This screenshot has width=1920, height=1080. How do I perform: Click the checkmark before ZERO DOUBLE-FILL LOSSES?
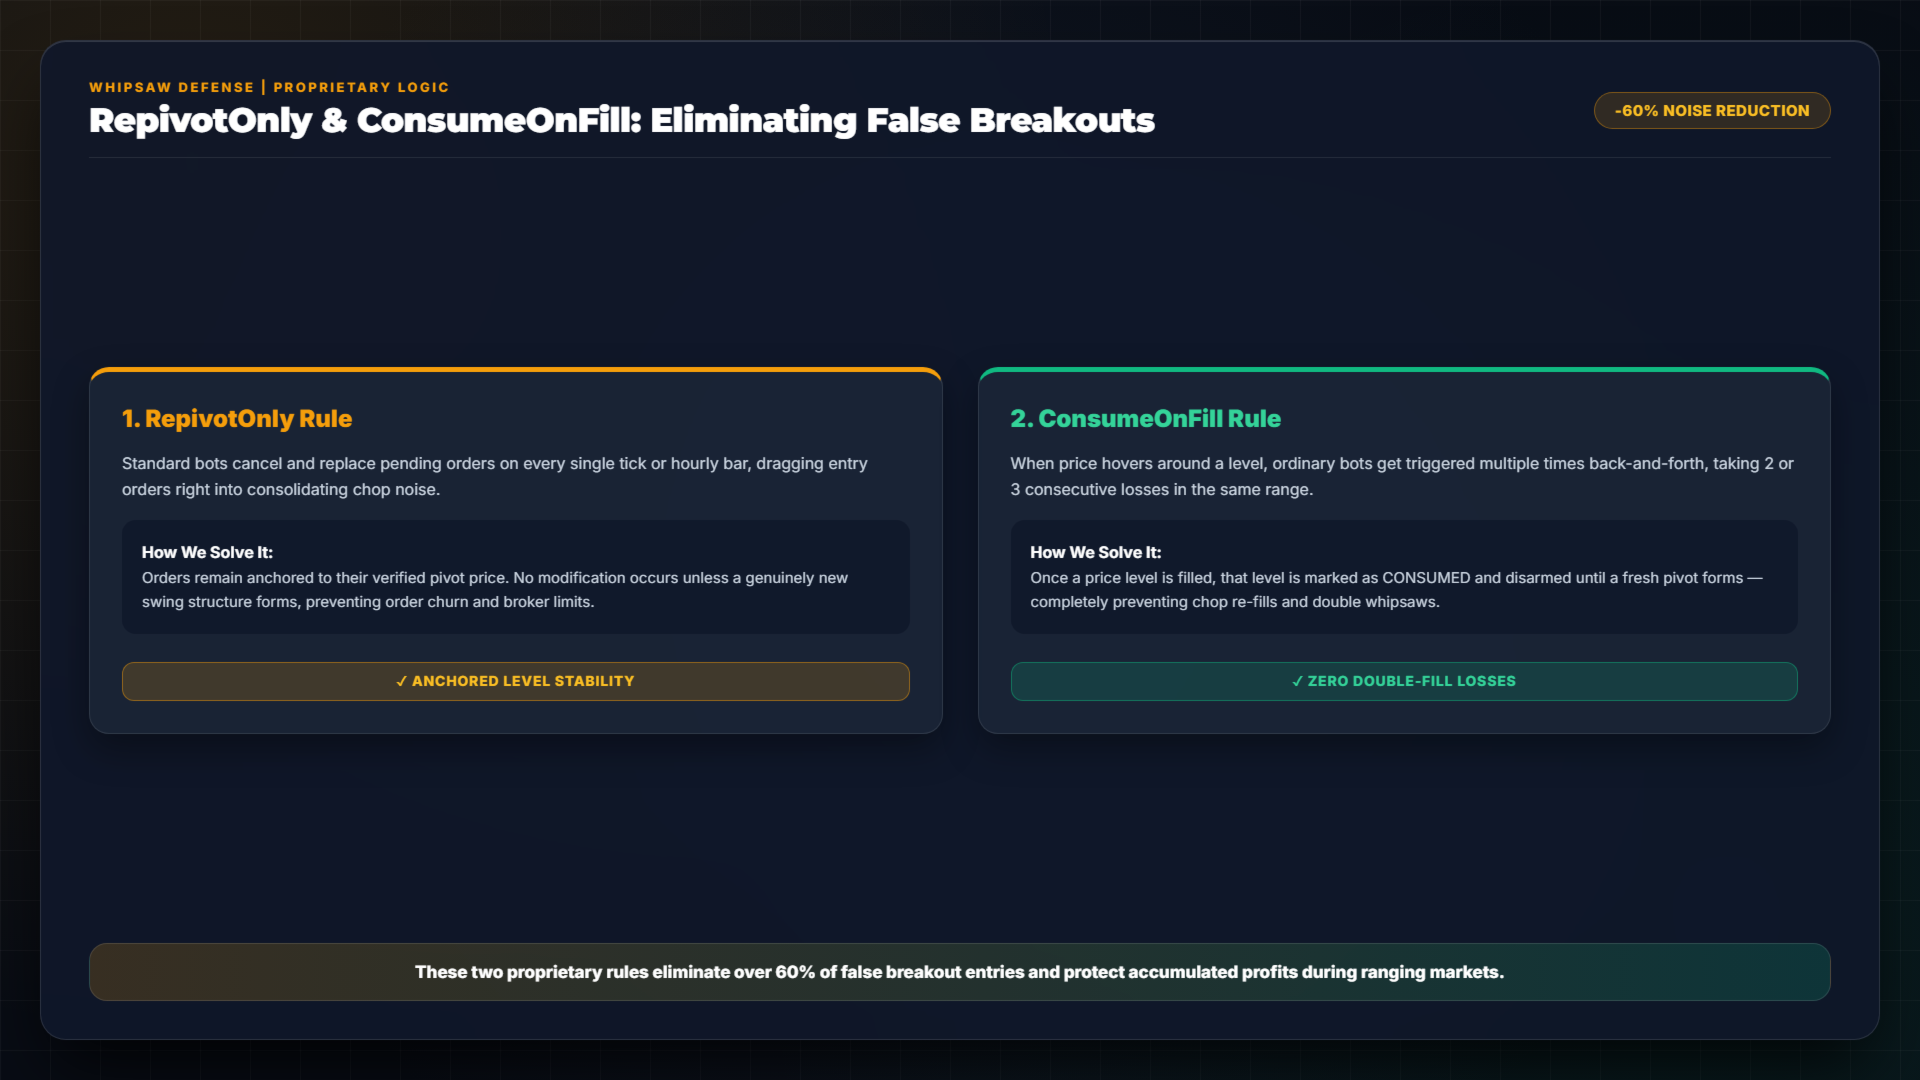pyautogui.click(x=1298, y=681)
